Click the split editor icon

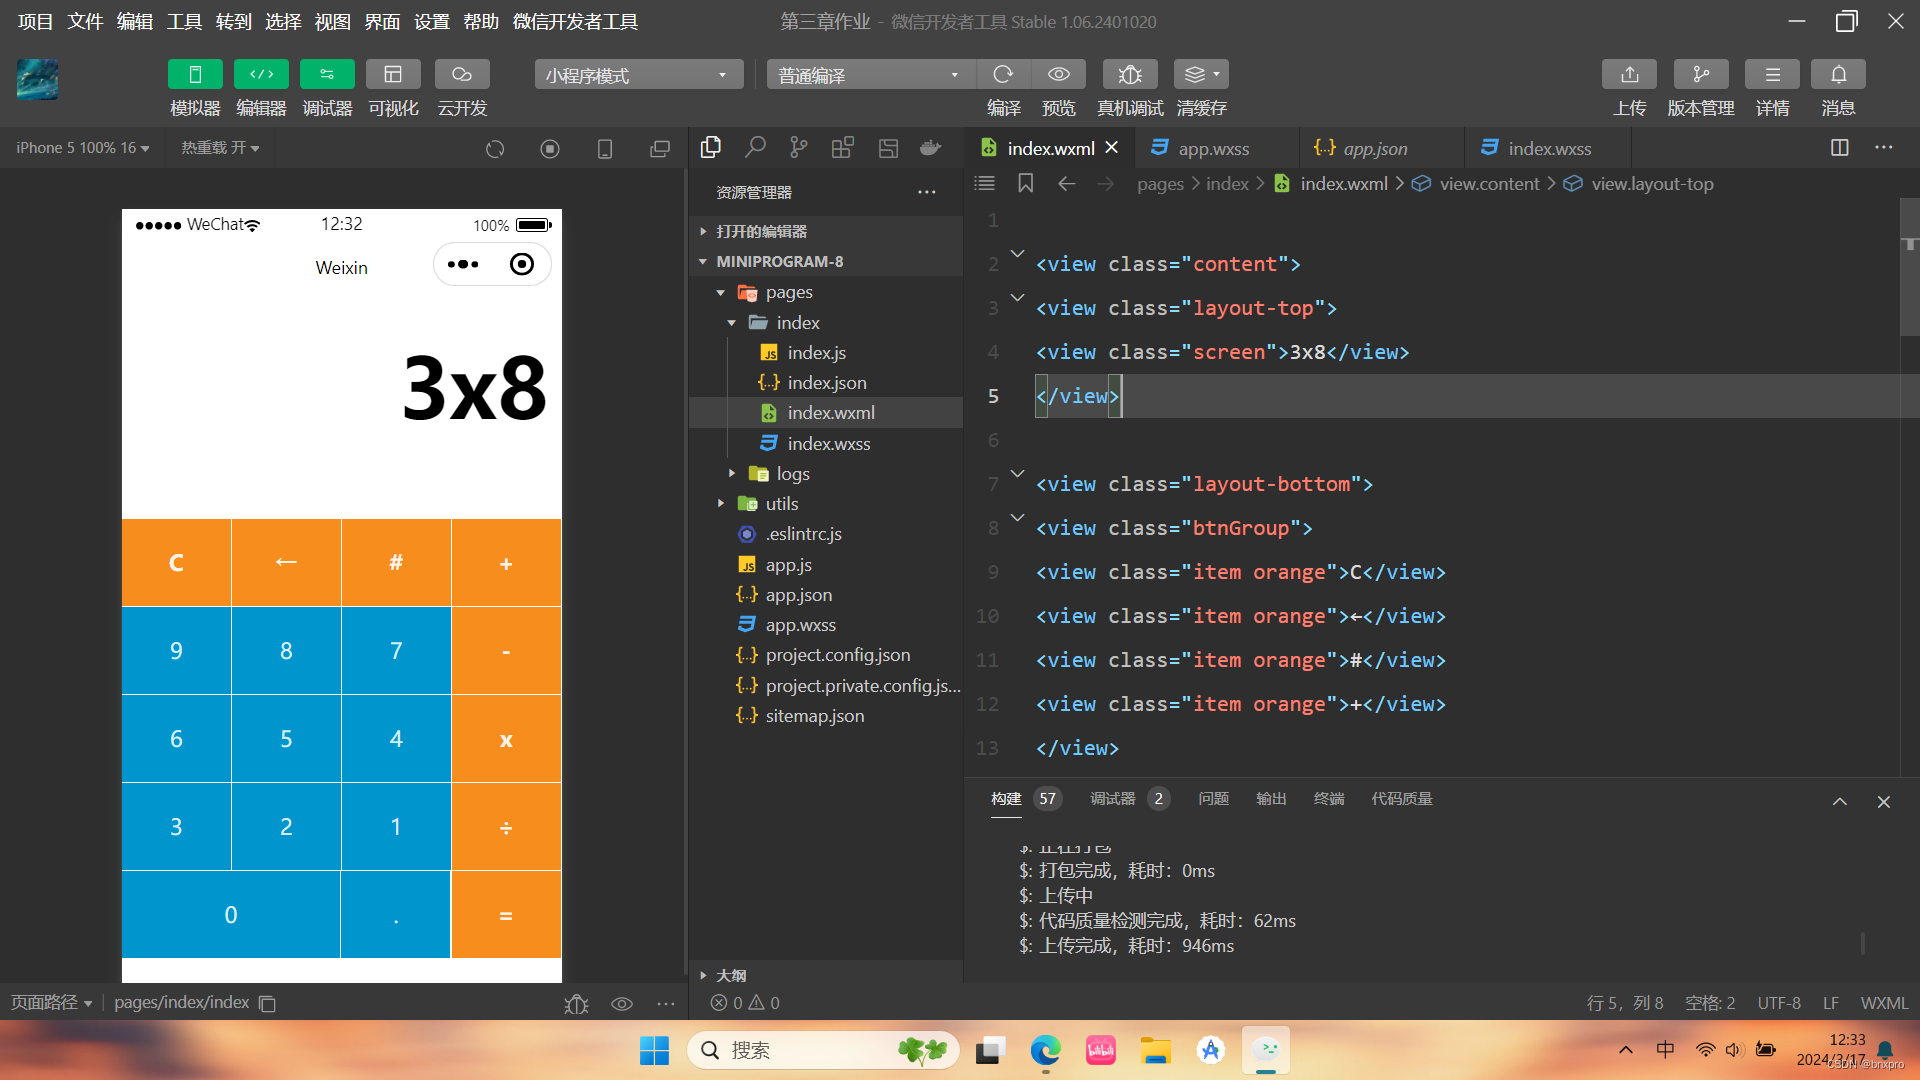pyautogui.click(x=1839, y=148)
